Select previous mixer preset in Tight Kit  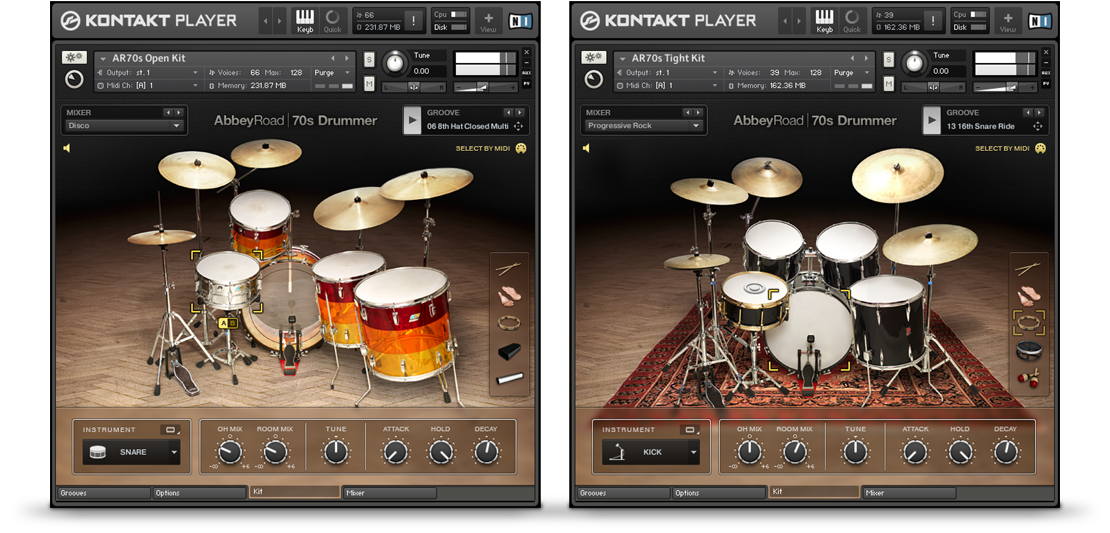point(687,112)
